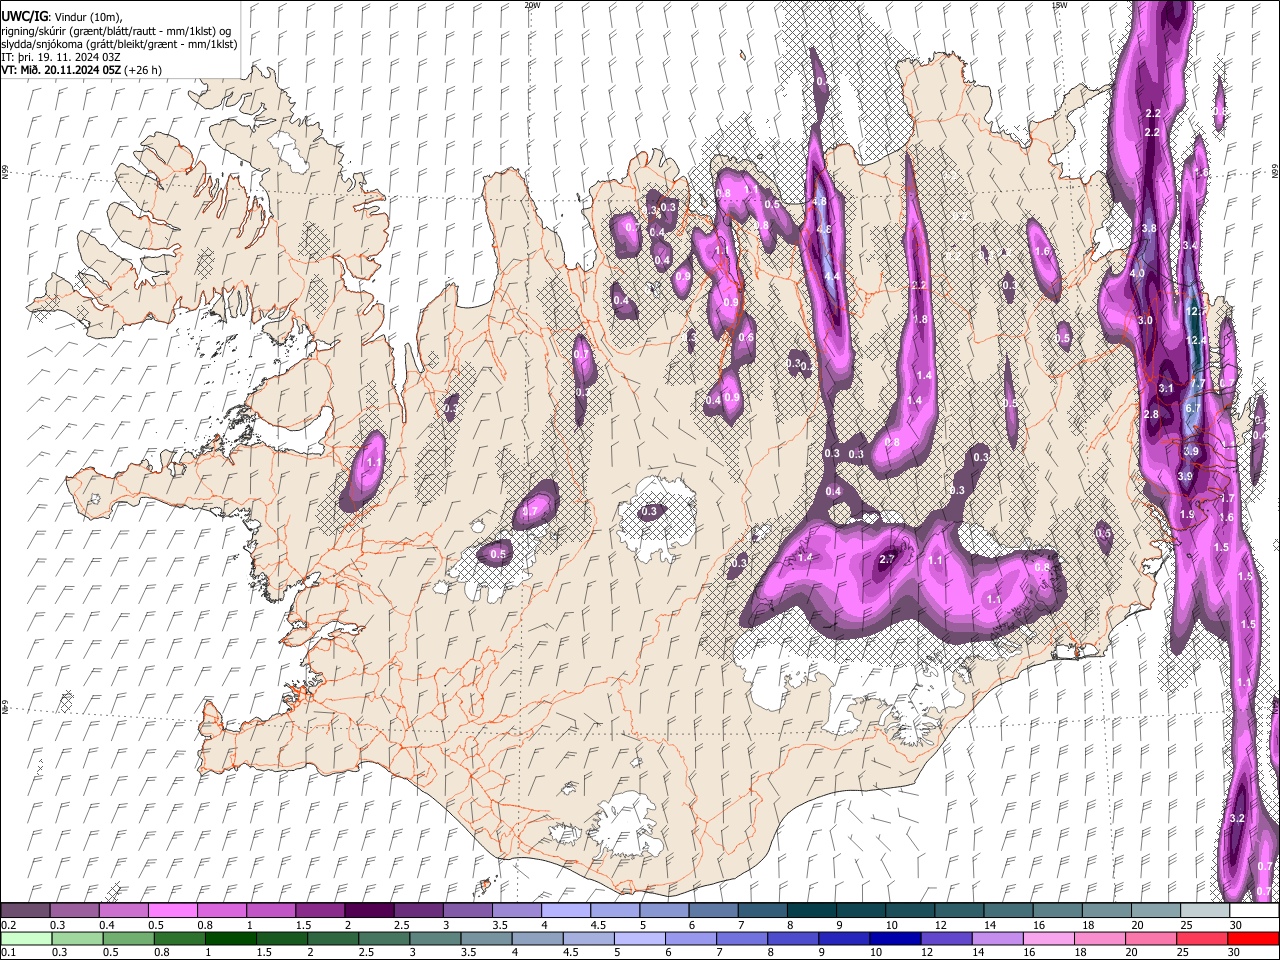The height and width of the screenshot is (960, 1280).
Task: Pick the bright pink snow swatch labelled 0.5
Action: (x=173, y=911)
